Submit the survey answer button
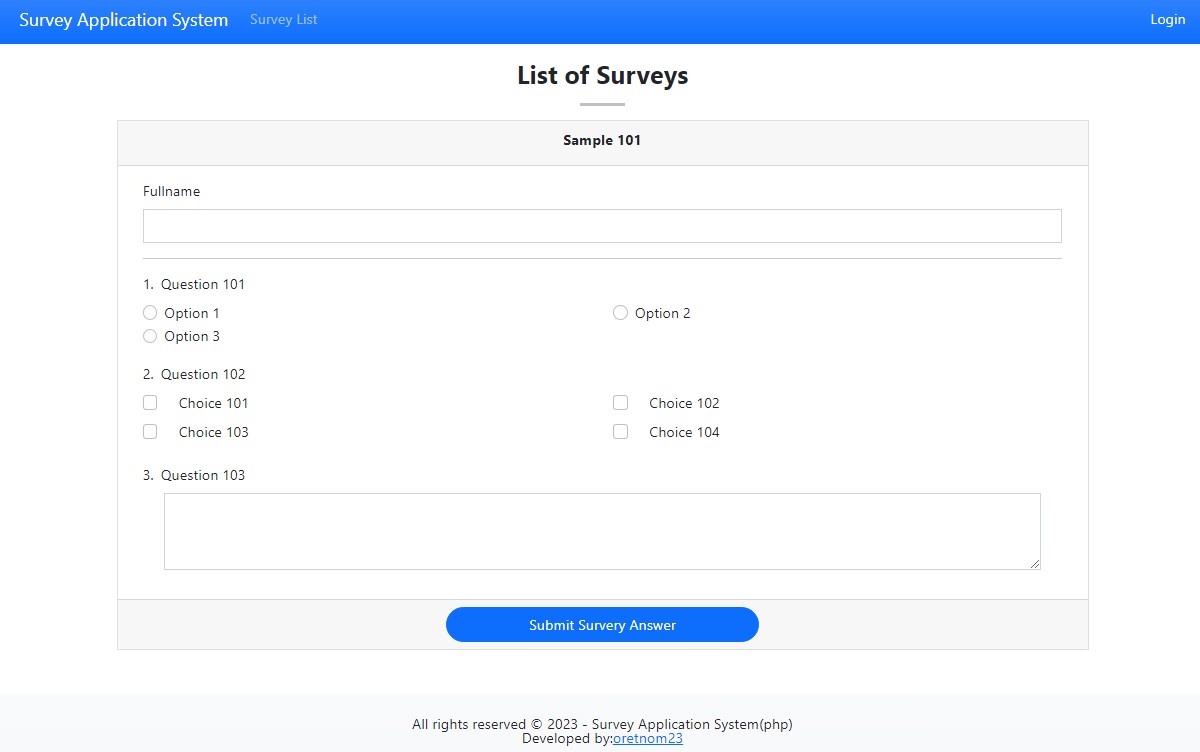Image resolution: width=1200 pixels, height=752 pixels. (x=602, y=625)
